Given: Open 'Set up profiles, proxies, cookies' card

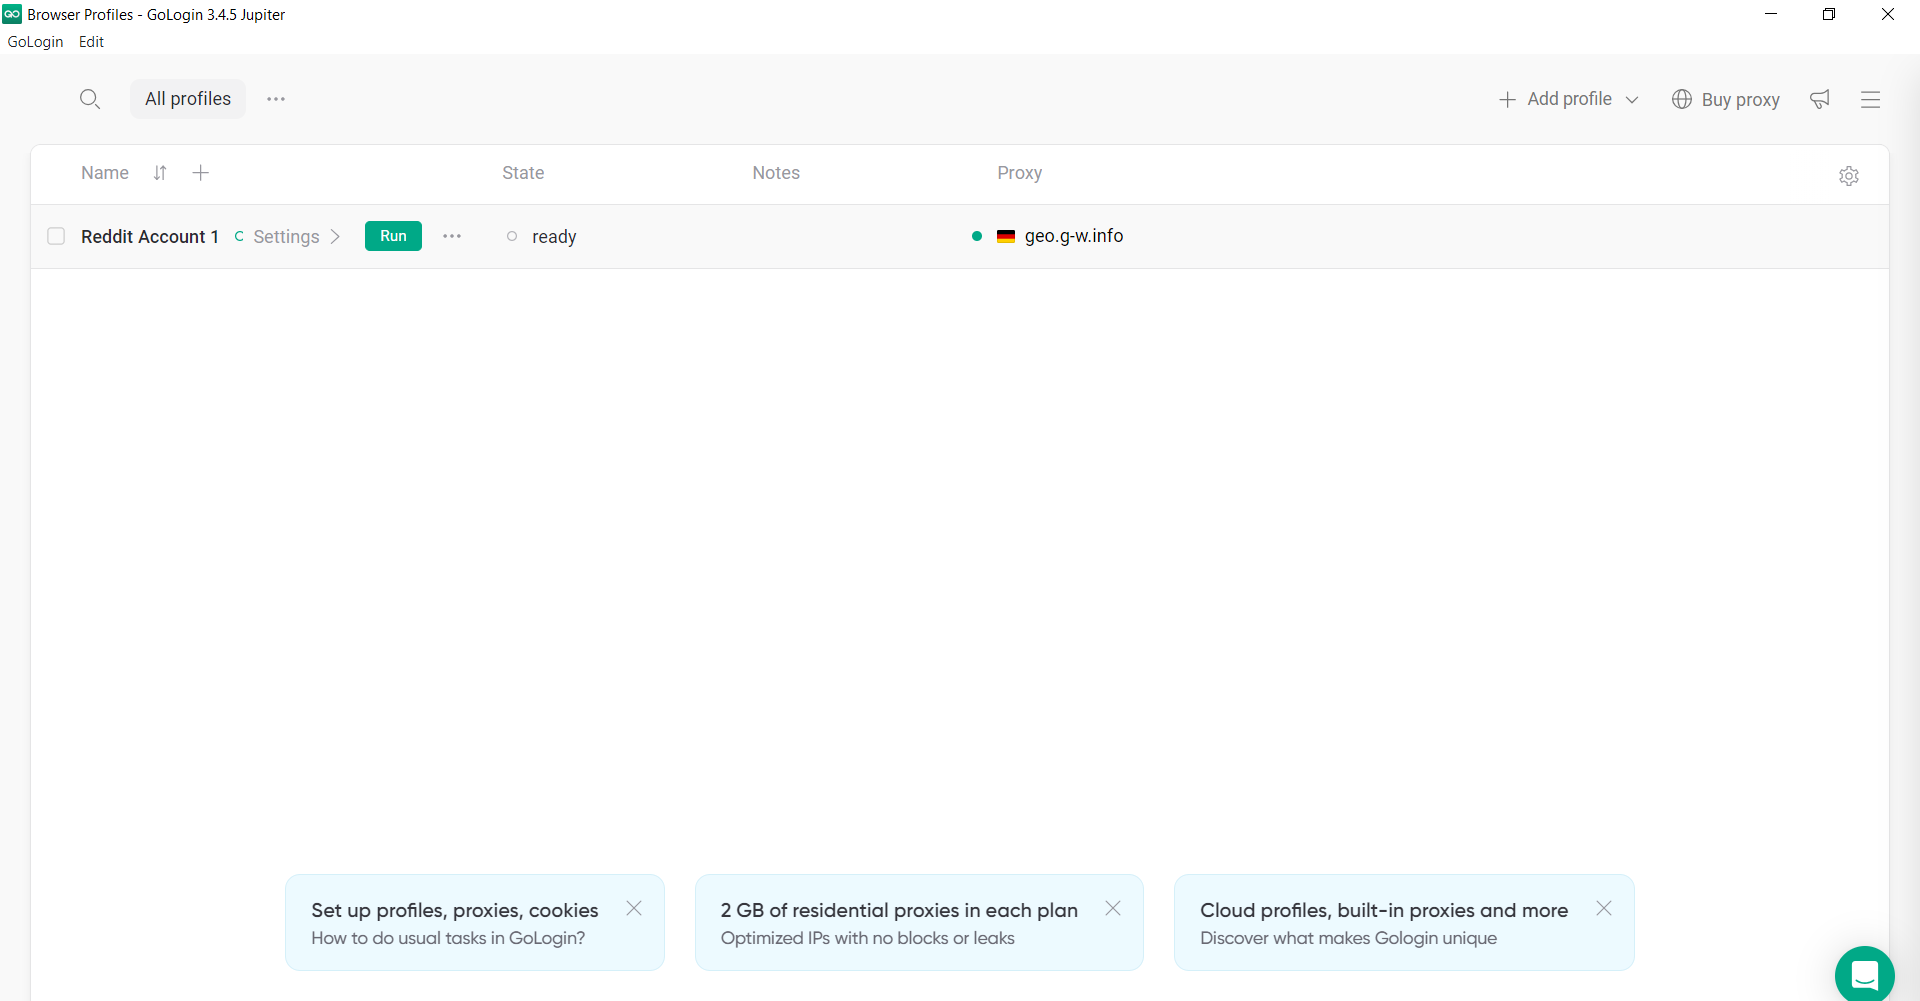Looking at the screenshot, I should [x=475, y=922].
